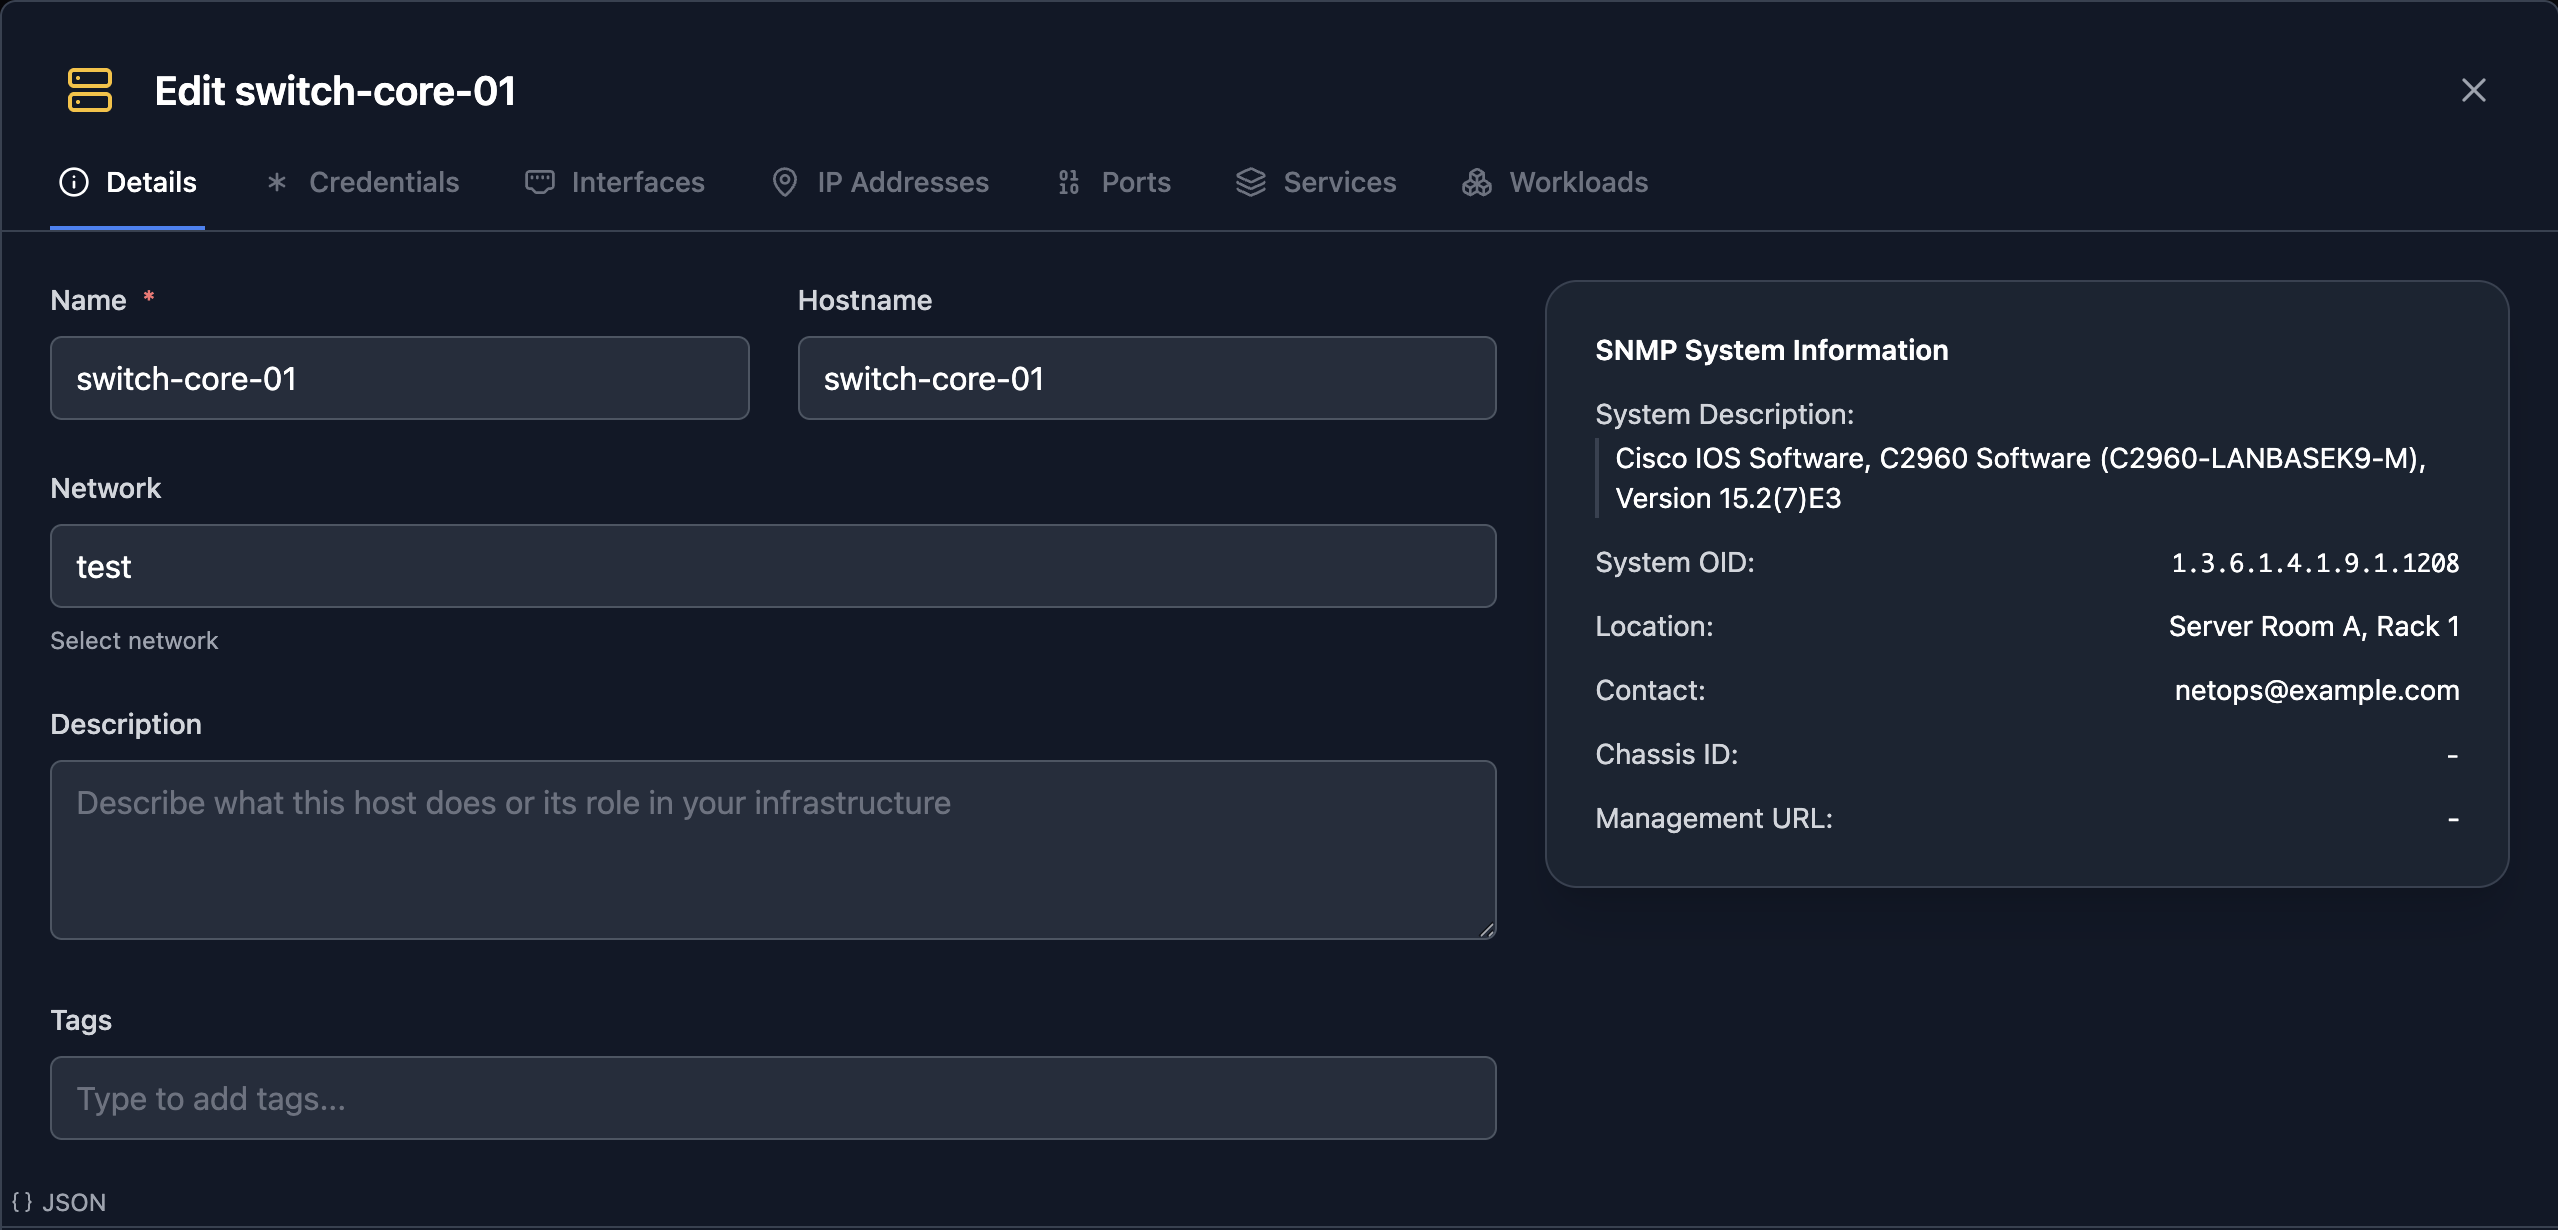Click the Hostname field label
This screenshot has width=2558, height=1230.
pos(865,300)
